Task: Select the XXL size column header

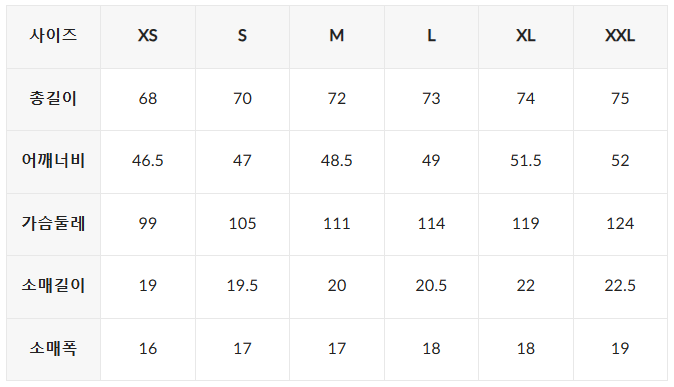Action: point(620,37)
